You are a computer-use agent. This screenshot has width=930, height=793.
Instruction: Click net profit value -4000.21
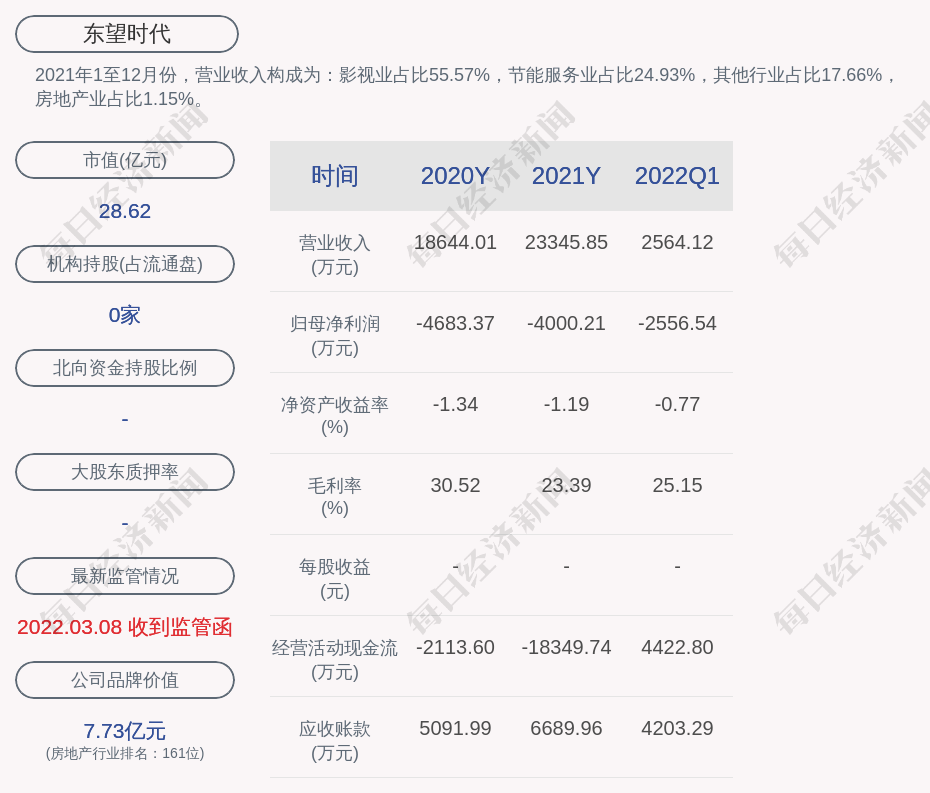[566, 323]
